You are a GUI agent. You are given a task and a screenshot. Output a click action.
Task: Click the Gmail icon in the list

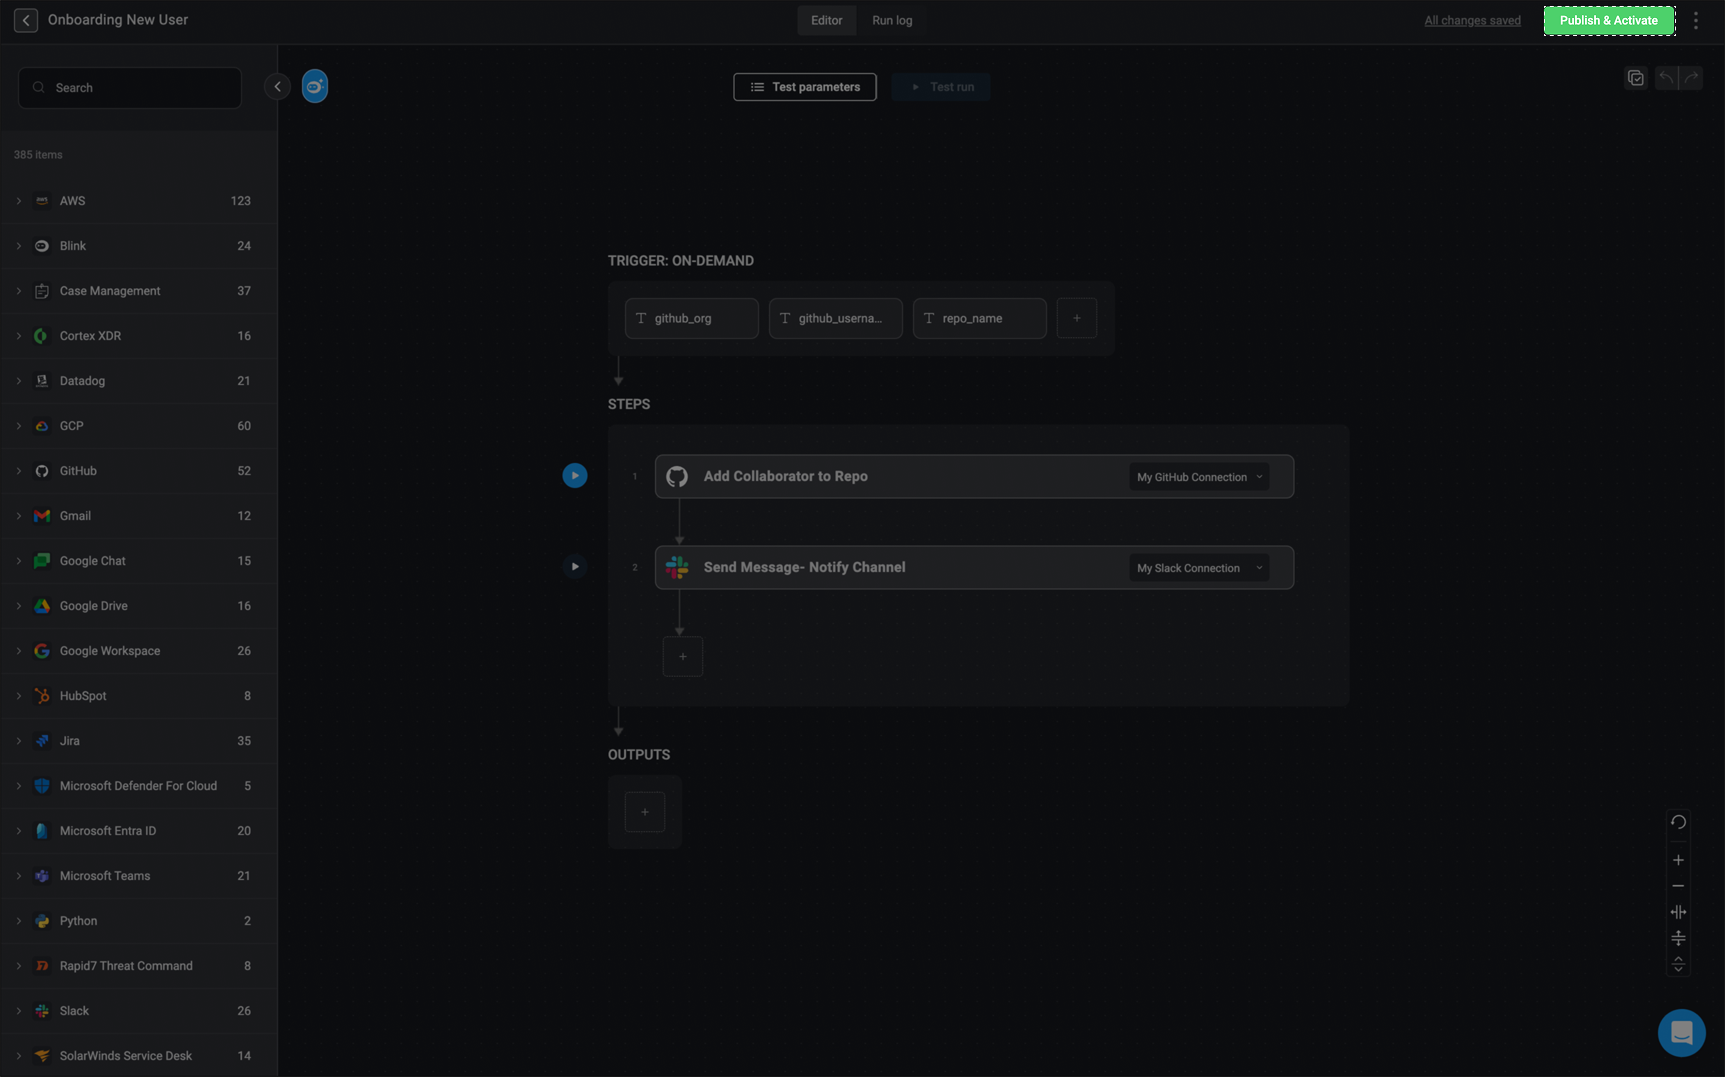coord(42,516)
